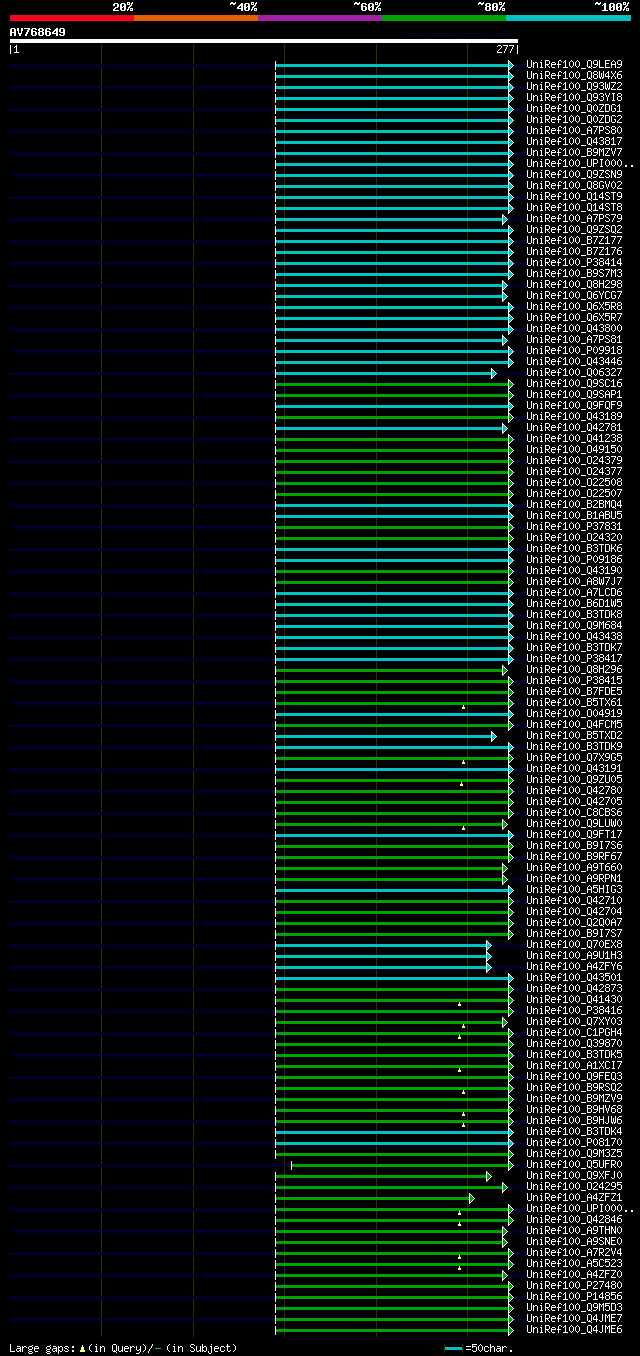Open hit UniRef100_Q9ZSN9
The width and height of the screenshot is (640, 1356).
(574, 175)
